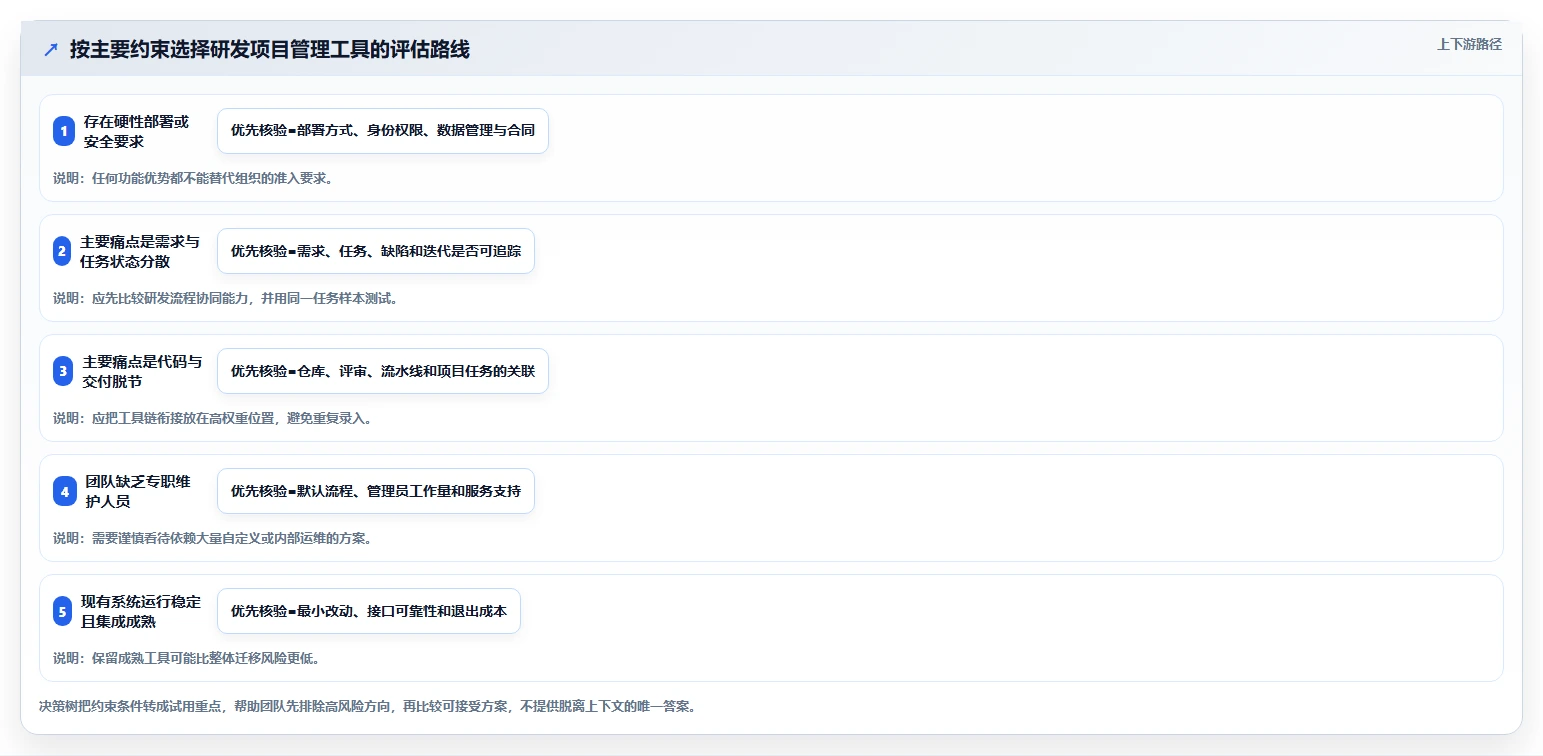Select note 保留成熟工具可能比整体迁移风险更低
The width and height of the screenshot is (1543, 756).
tap(205, 658)
